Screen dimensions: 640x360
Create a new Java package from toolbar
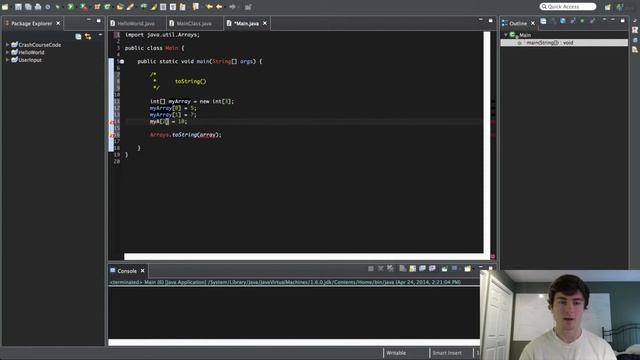click(x=97, y=7)
